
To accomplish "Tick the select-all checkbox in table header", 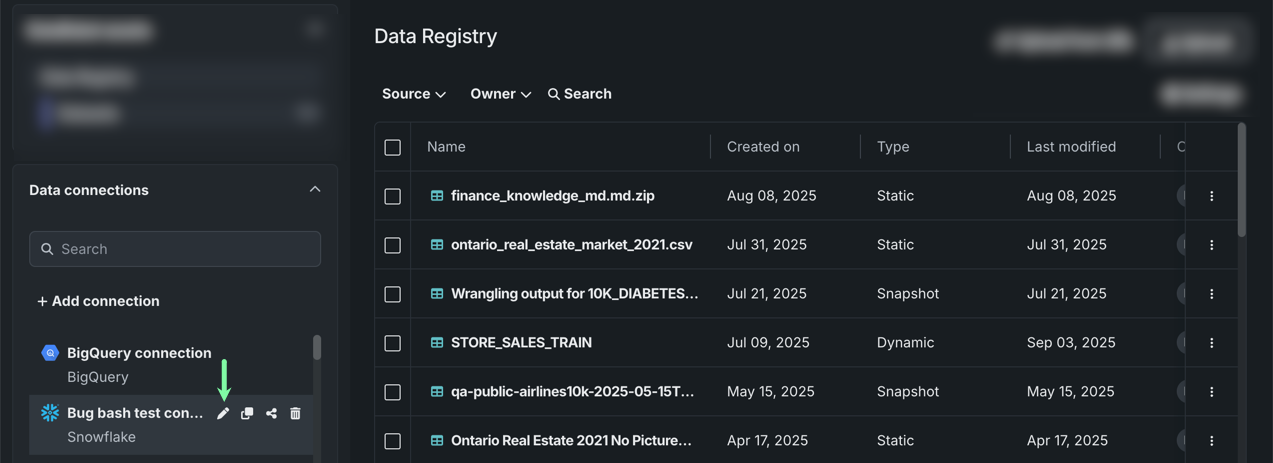I will 393,147.
